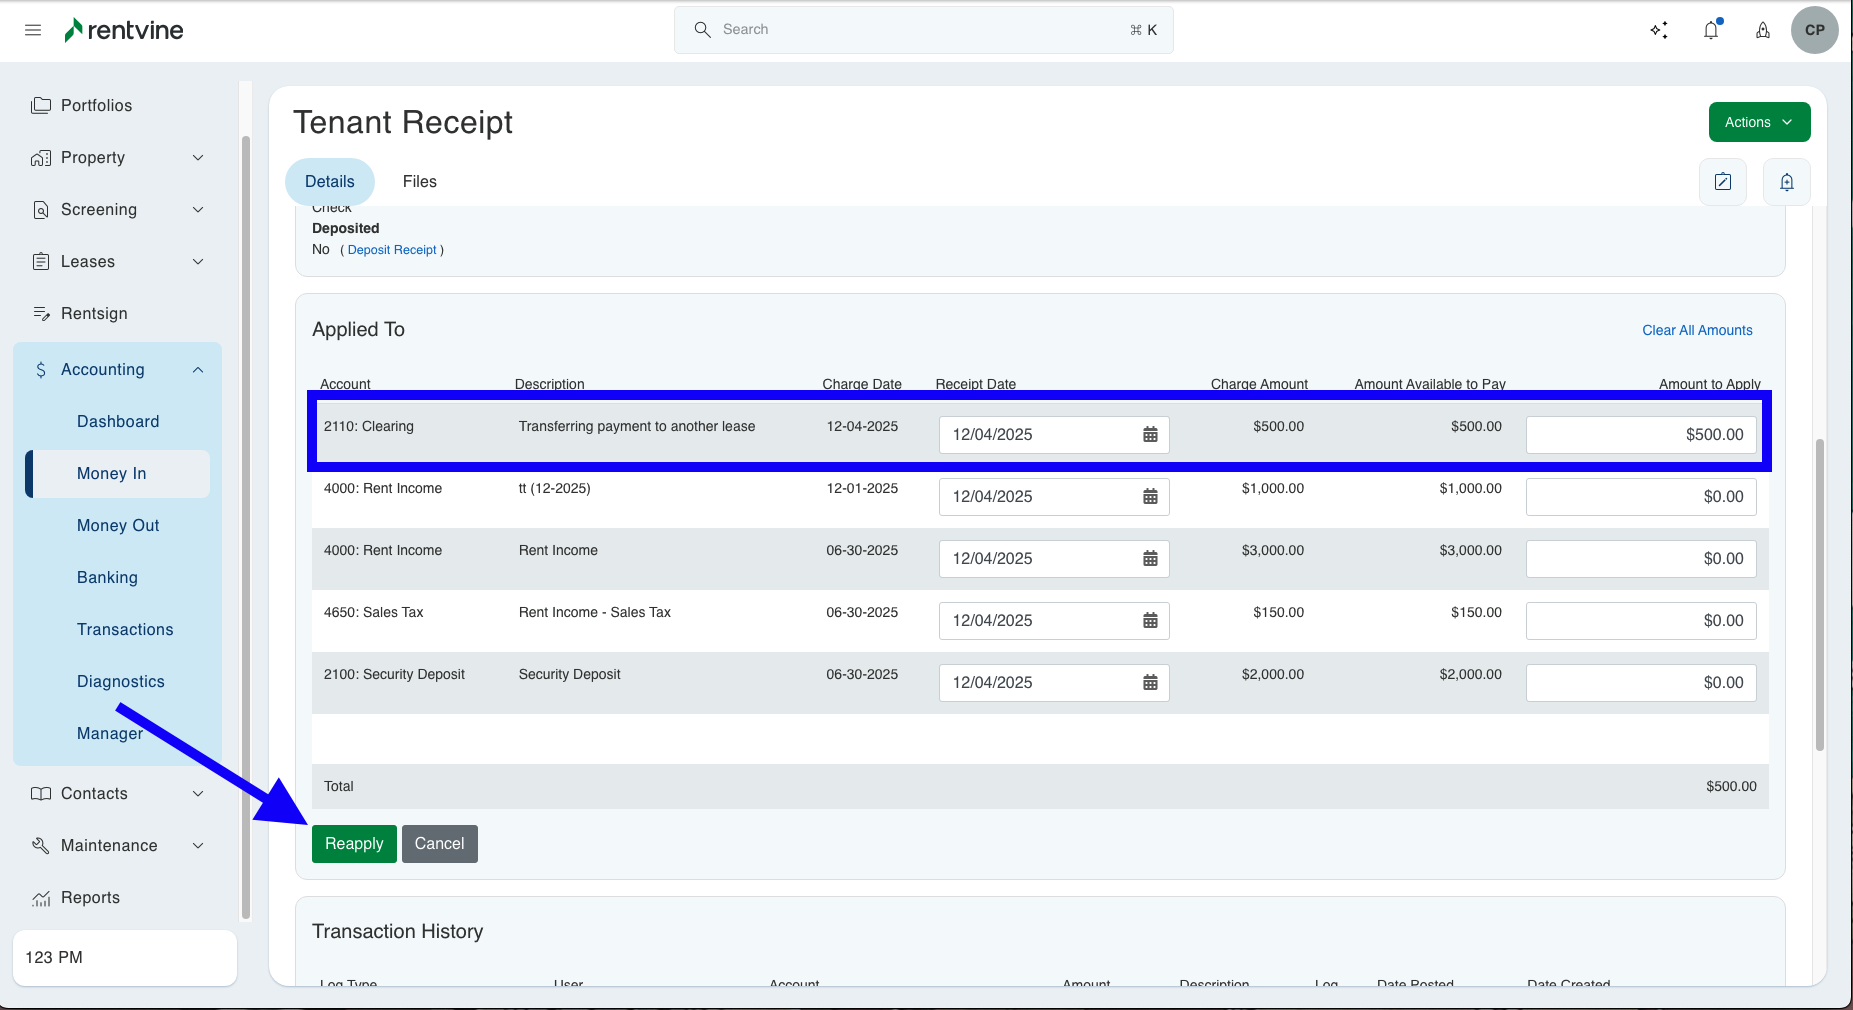This screenshot has width=1853, height=1010.
Task: Open the Actions dropdown button
Action: (1758, 122)
